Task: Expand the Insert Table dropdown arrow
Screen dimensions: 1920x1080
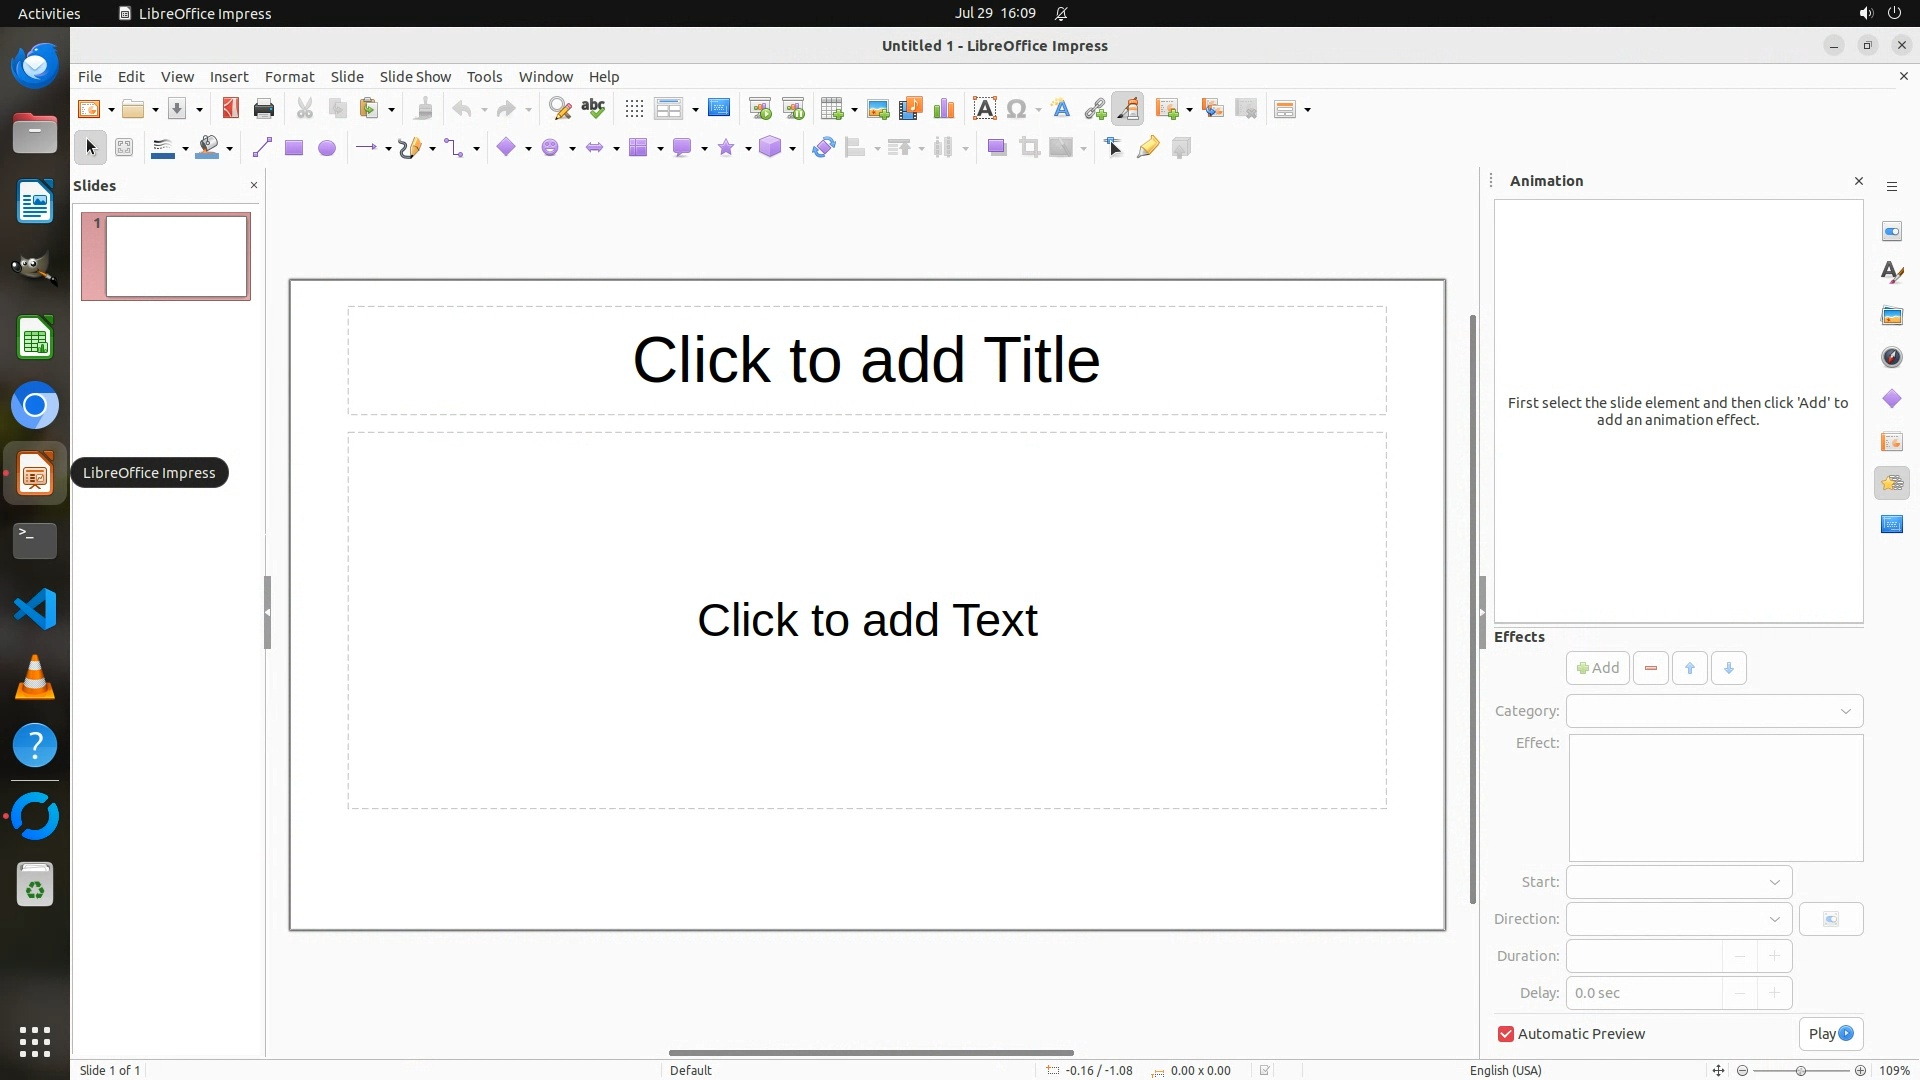Action: (854, 110)
